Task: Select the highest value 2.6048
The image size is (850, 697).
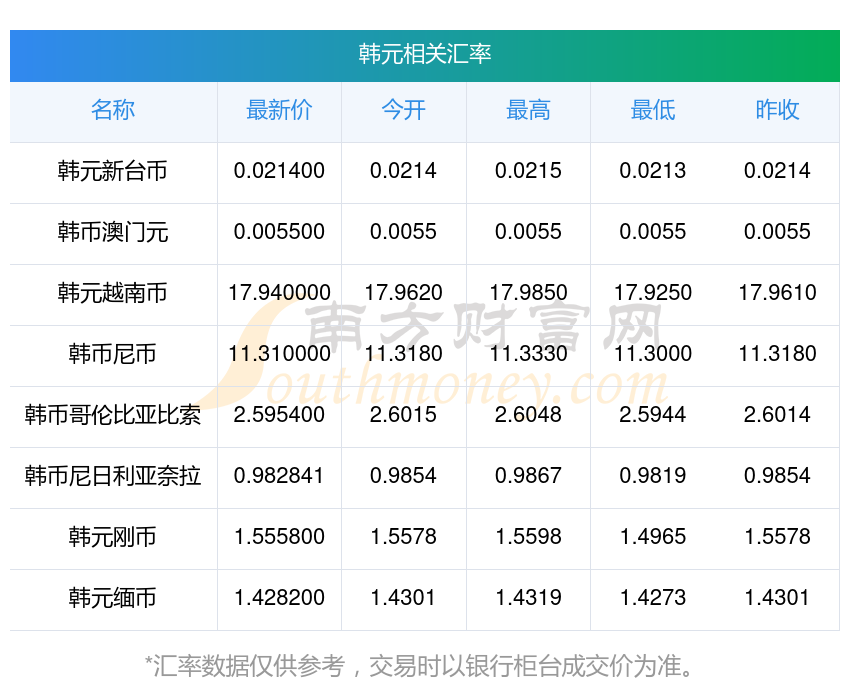Action: click(x=528, y=416)
